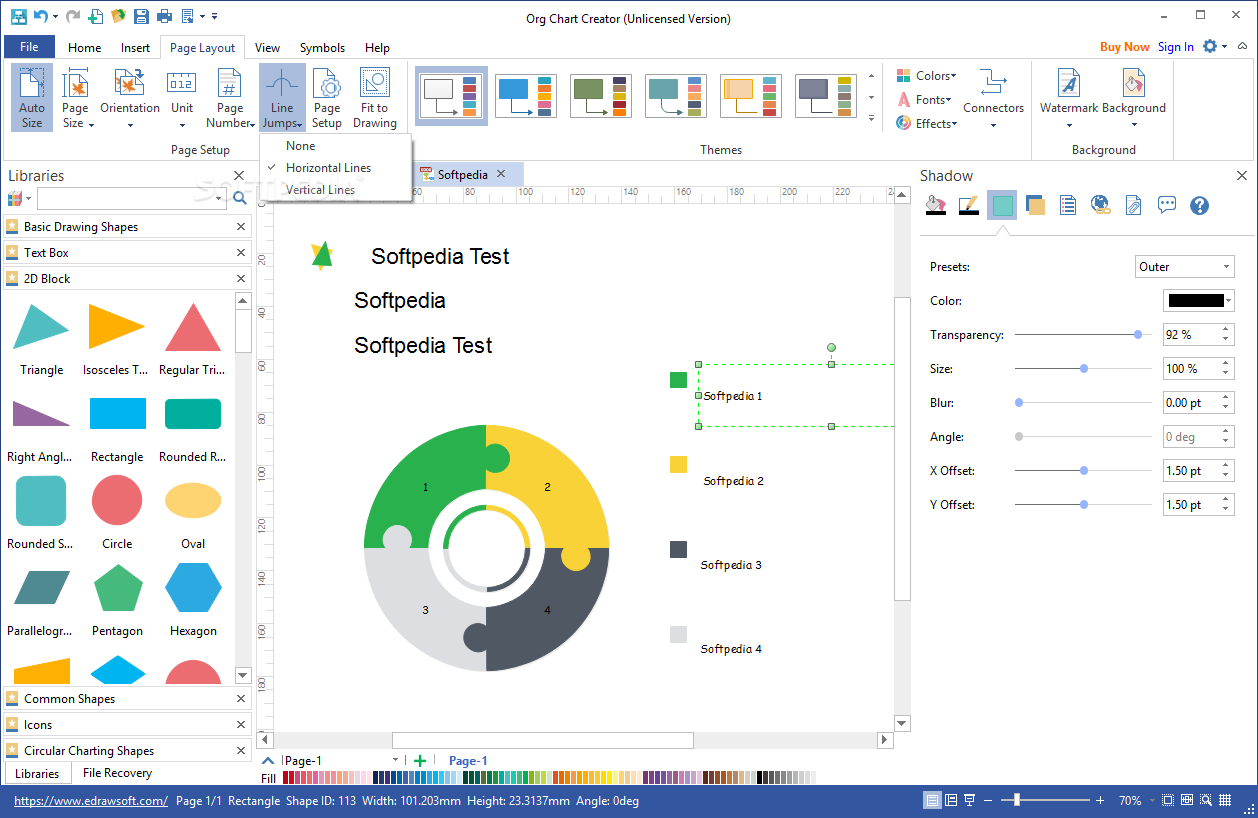Toggle Auto Size in Page Setup
The width and height of the screenshot is (1258, 818).
pos(32,98)
